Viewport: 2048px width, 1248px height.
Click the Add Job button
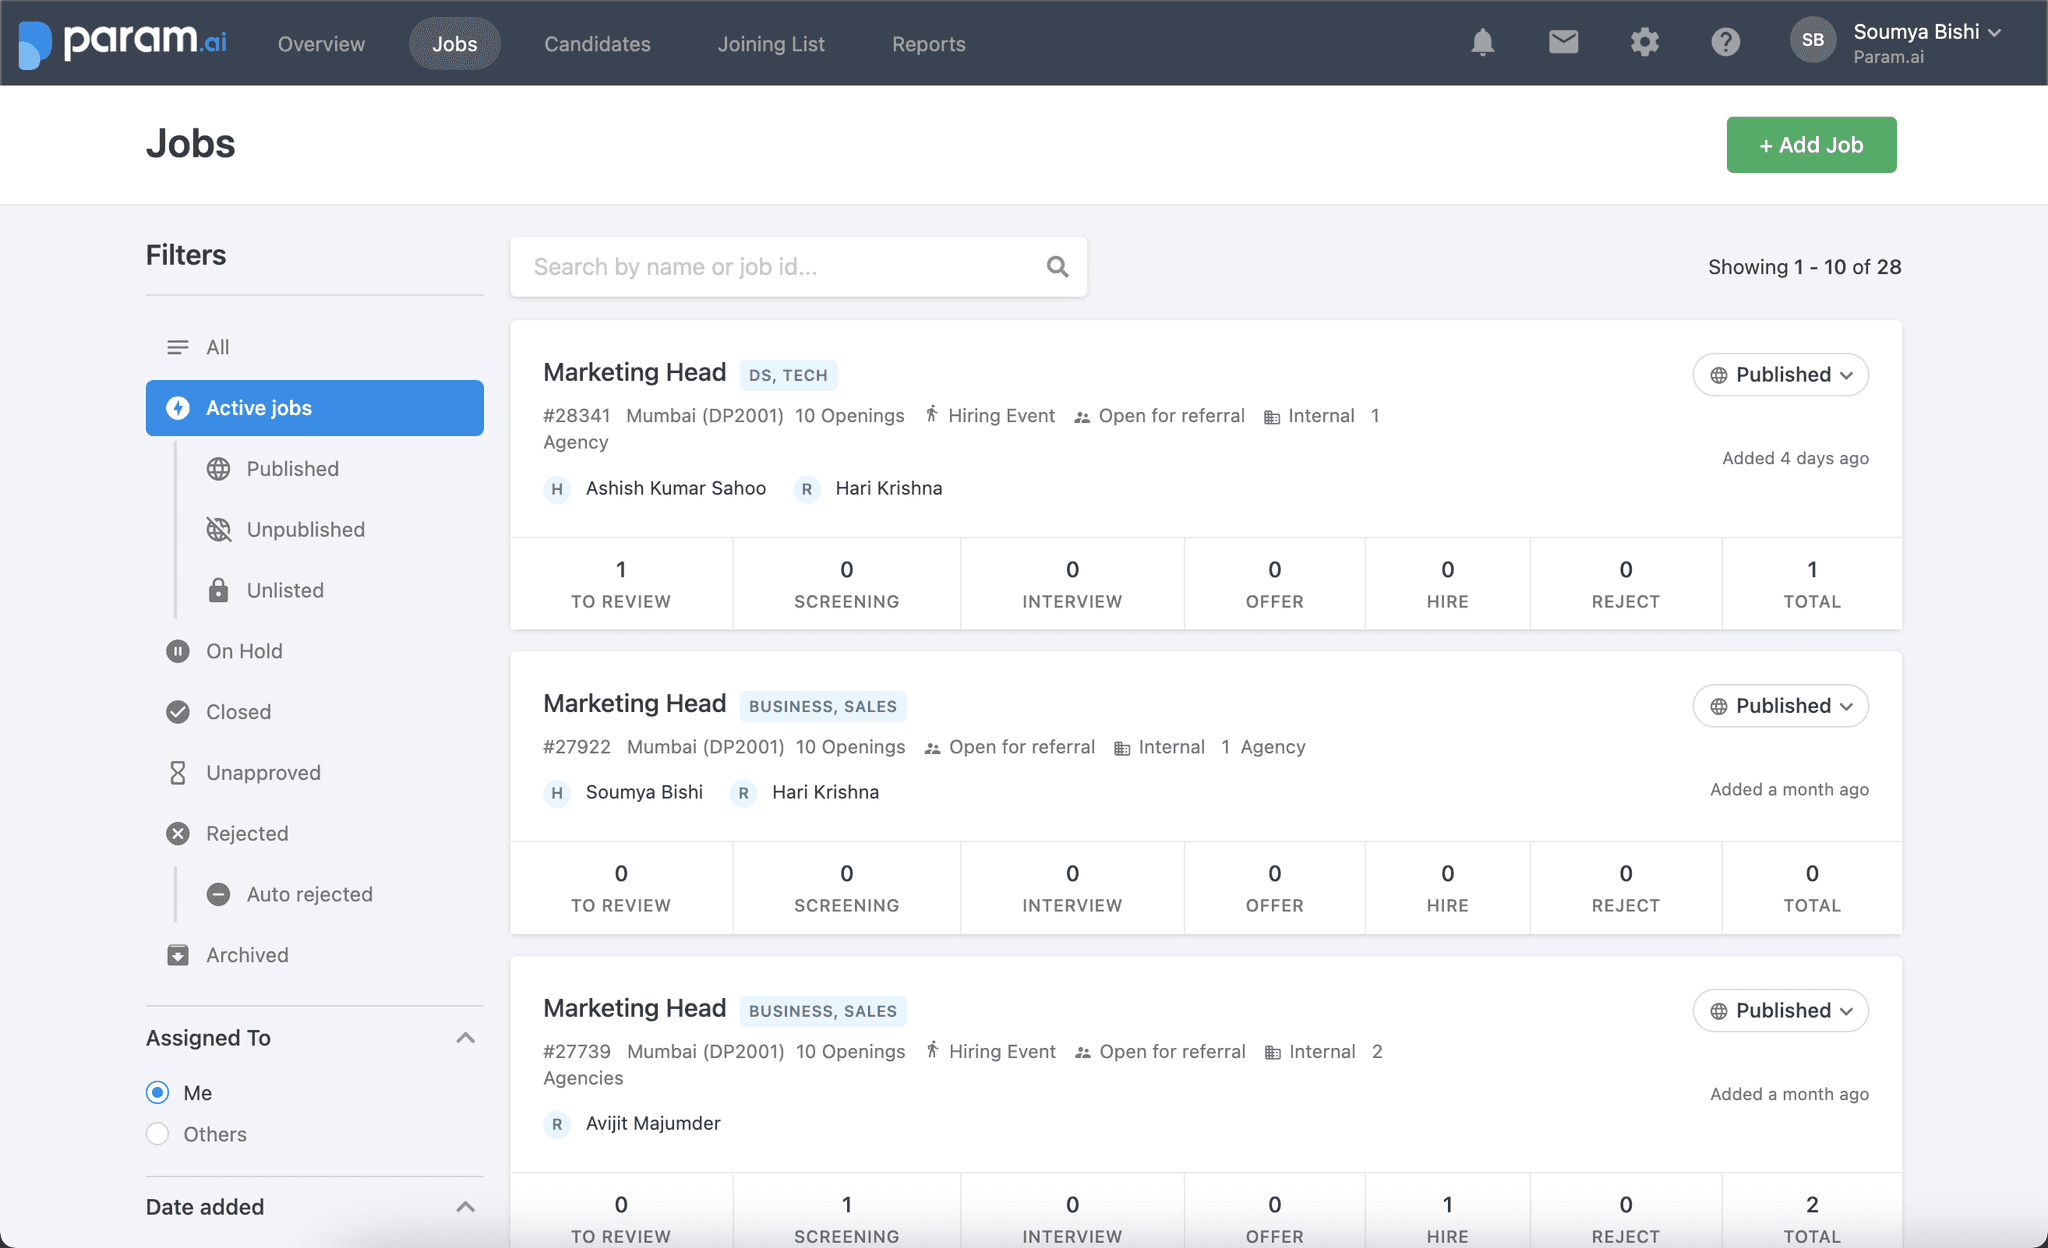1811,145
